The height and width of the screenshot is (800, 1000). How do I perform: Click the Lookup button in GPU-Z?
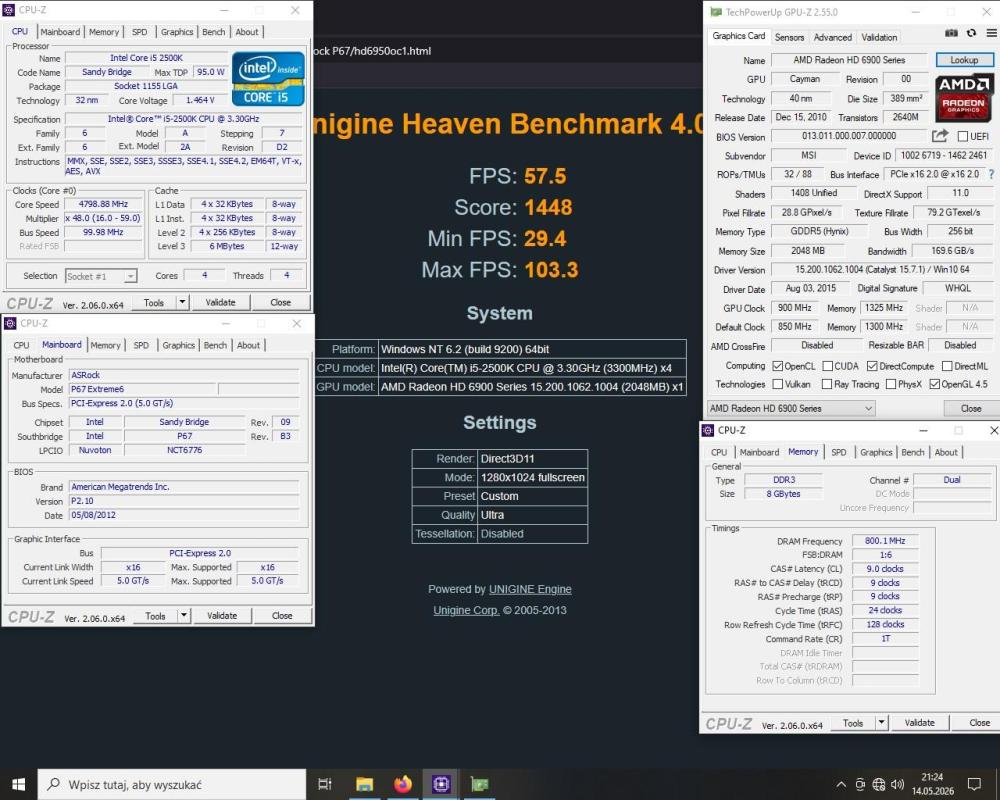(x=964, y=60)
